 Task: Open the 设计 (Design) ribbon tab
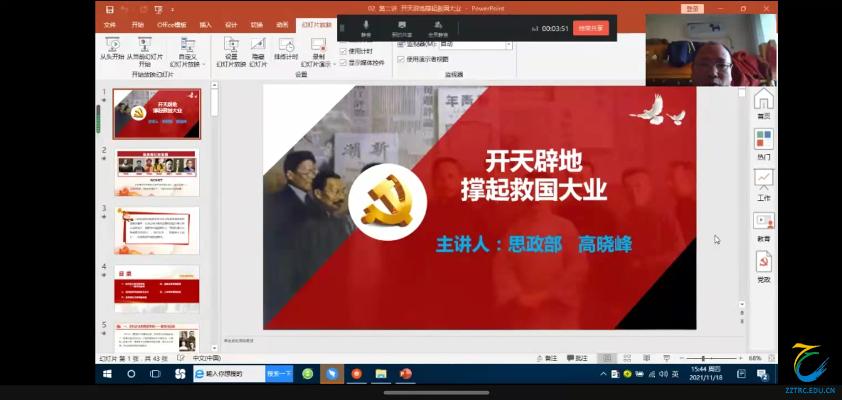pos(231,24)
